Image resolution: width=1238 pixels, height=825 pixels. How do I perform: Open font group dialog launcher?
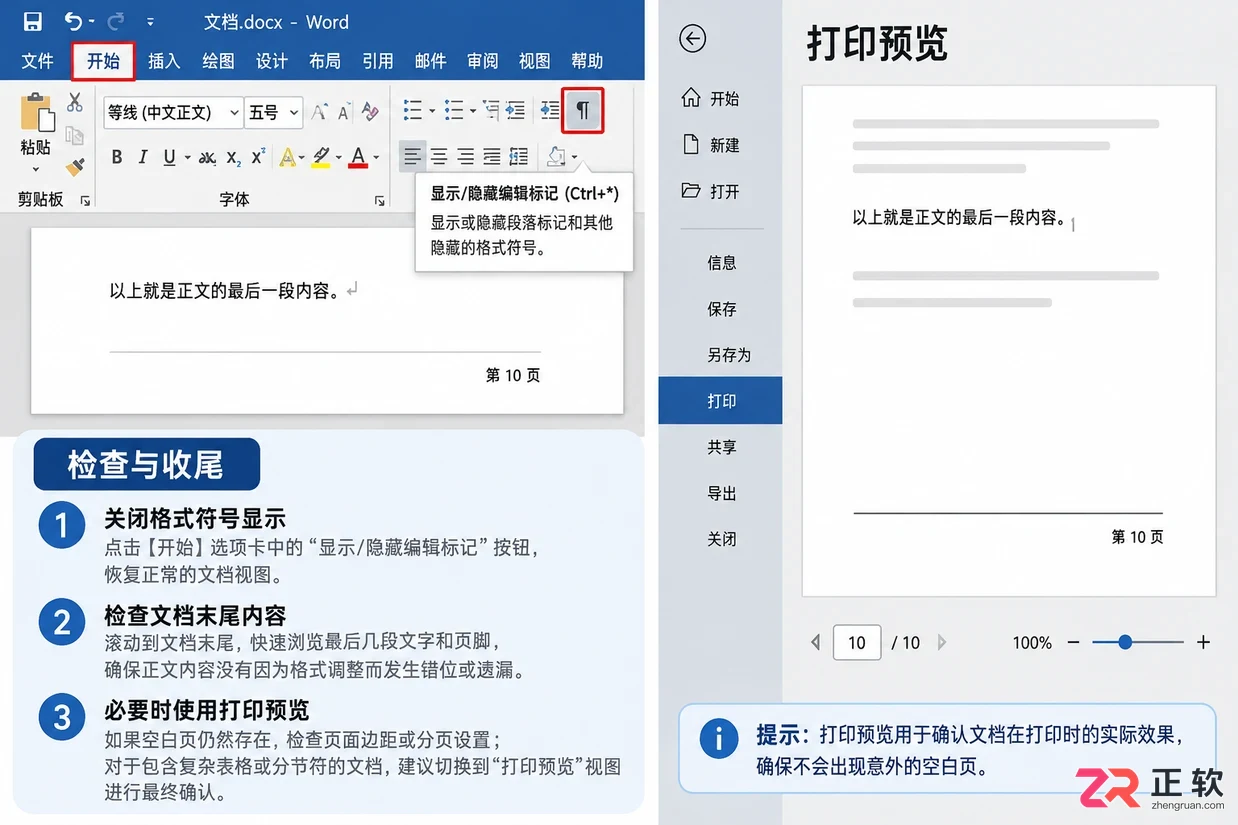tap(380, 201)
